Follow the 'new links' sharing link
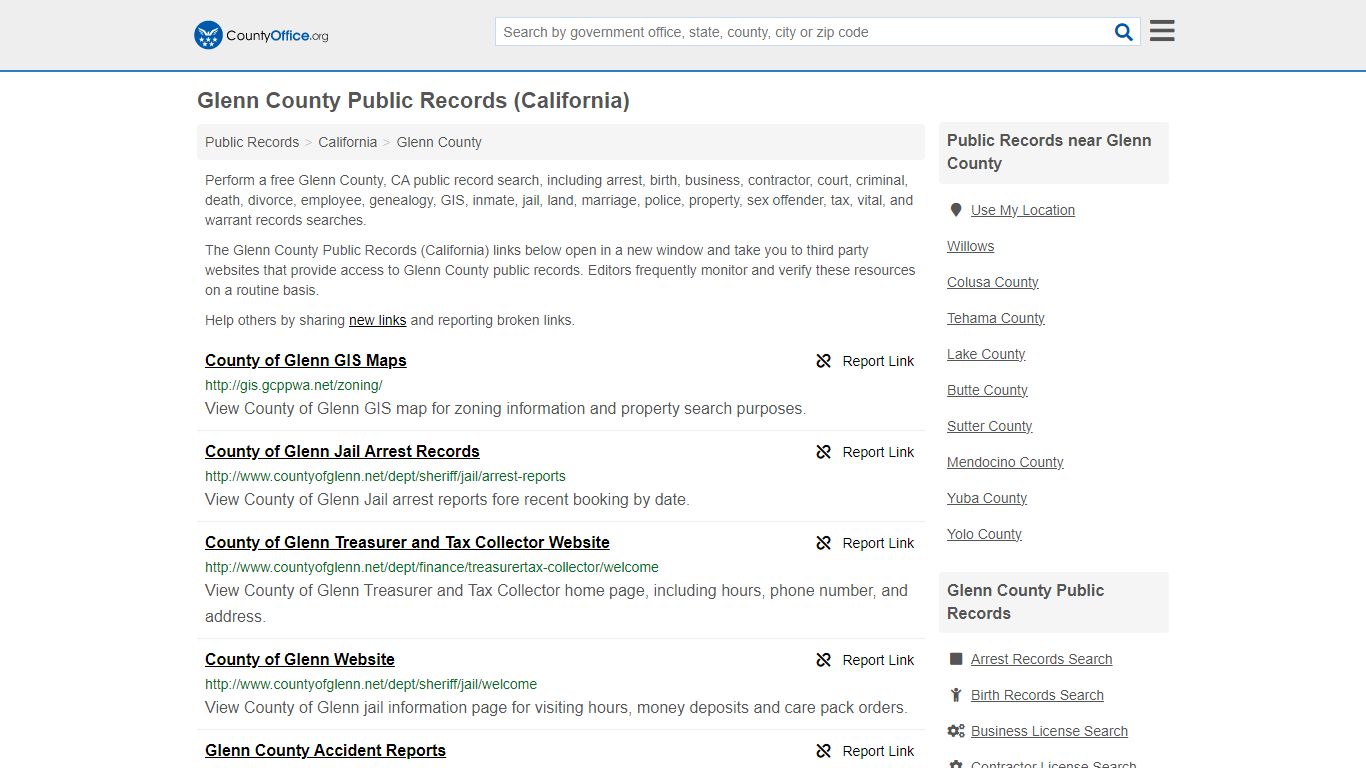 (377, 320)
